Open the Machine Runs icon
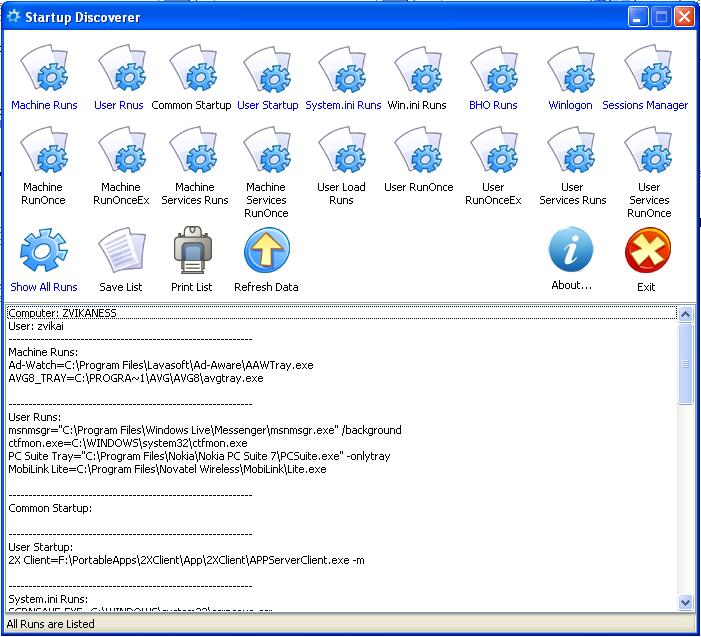Viewport: 701px width, 637px height. pyautogui.click(x=44, y=67)
